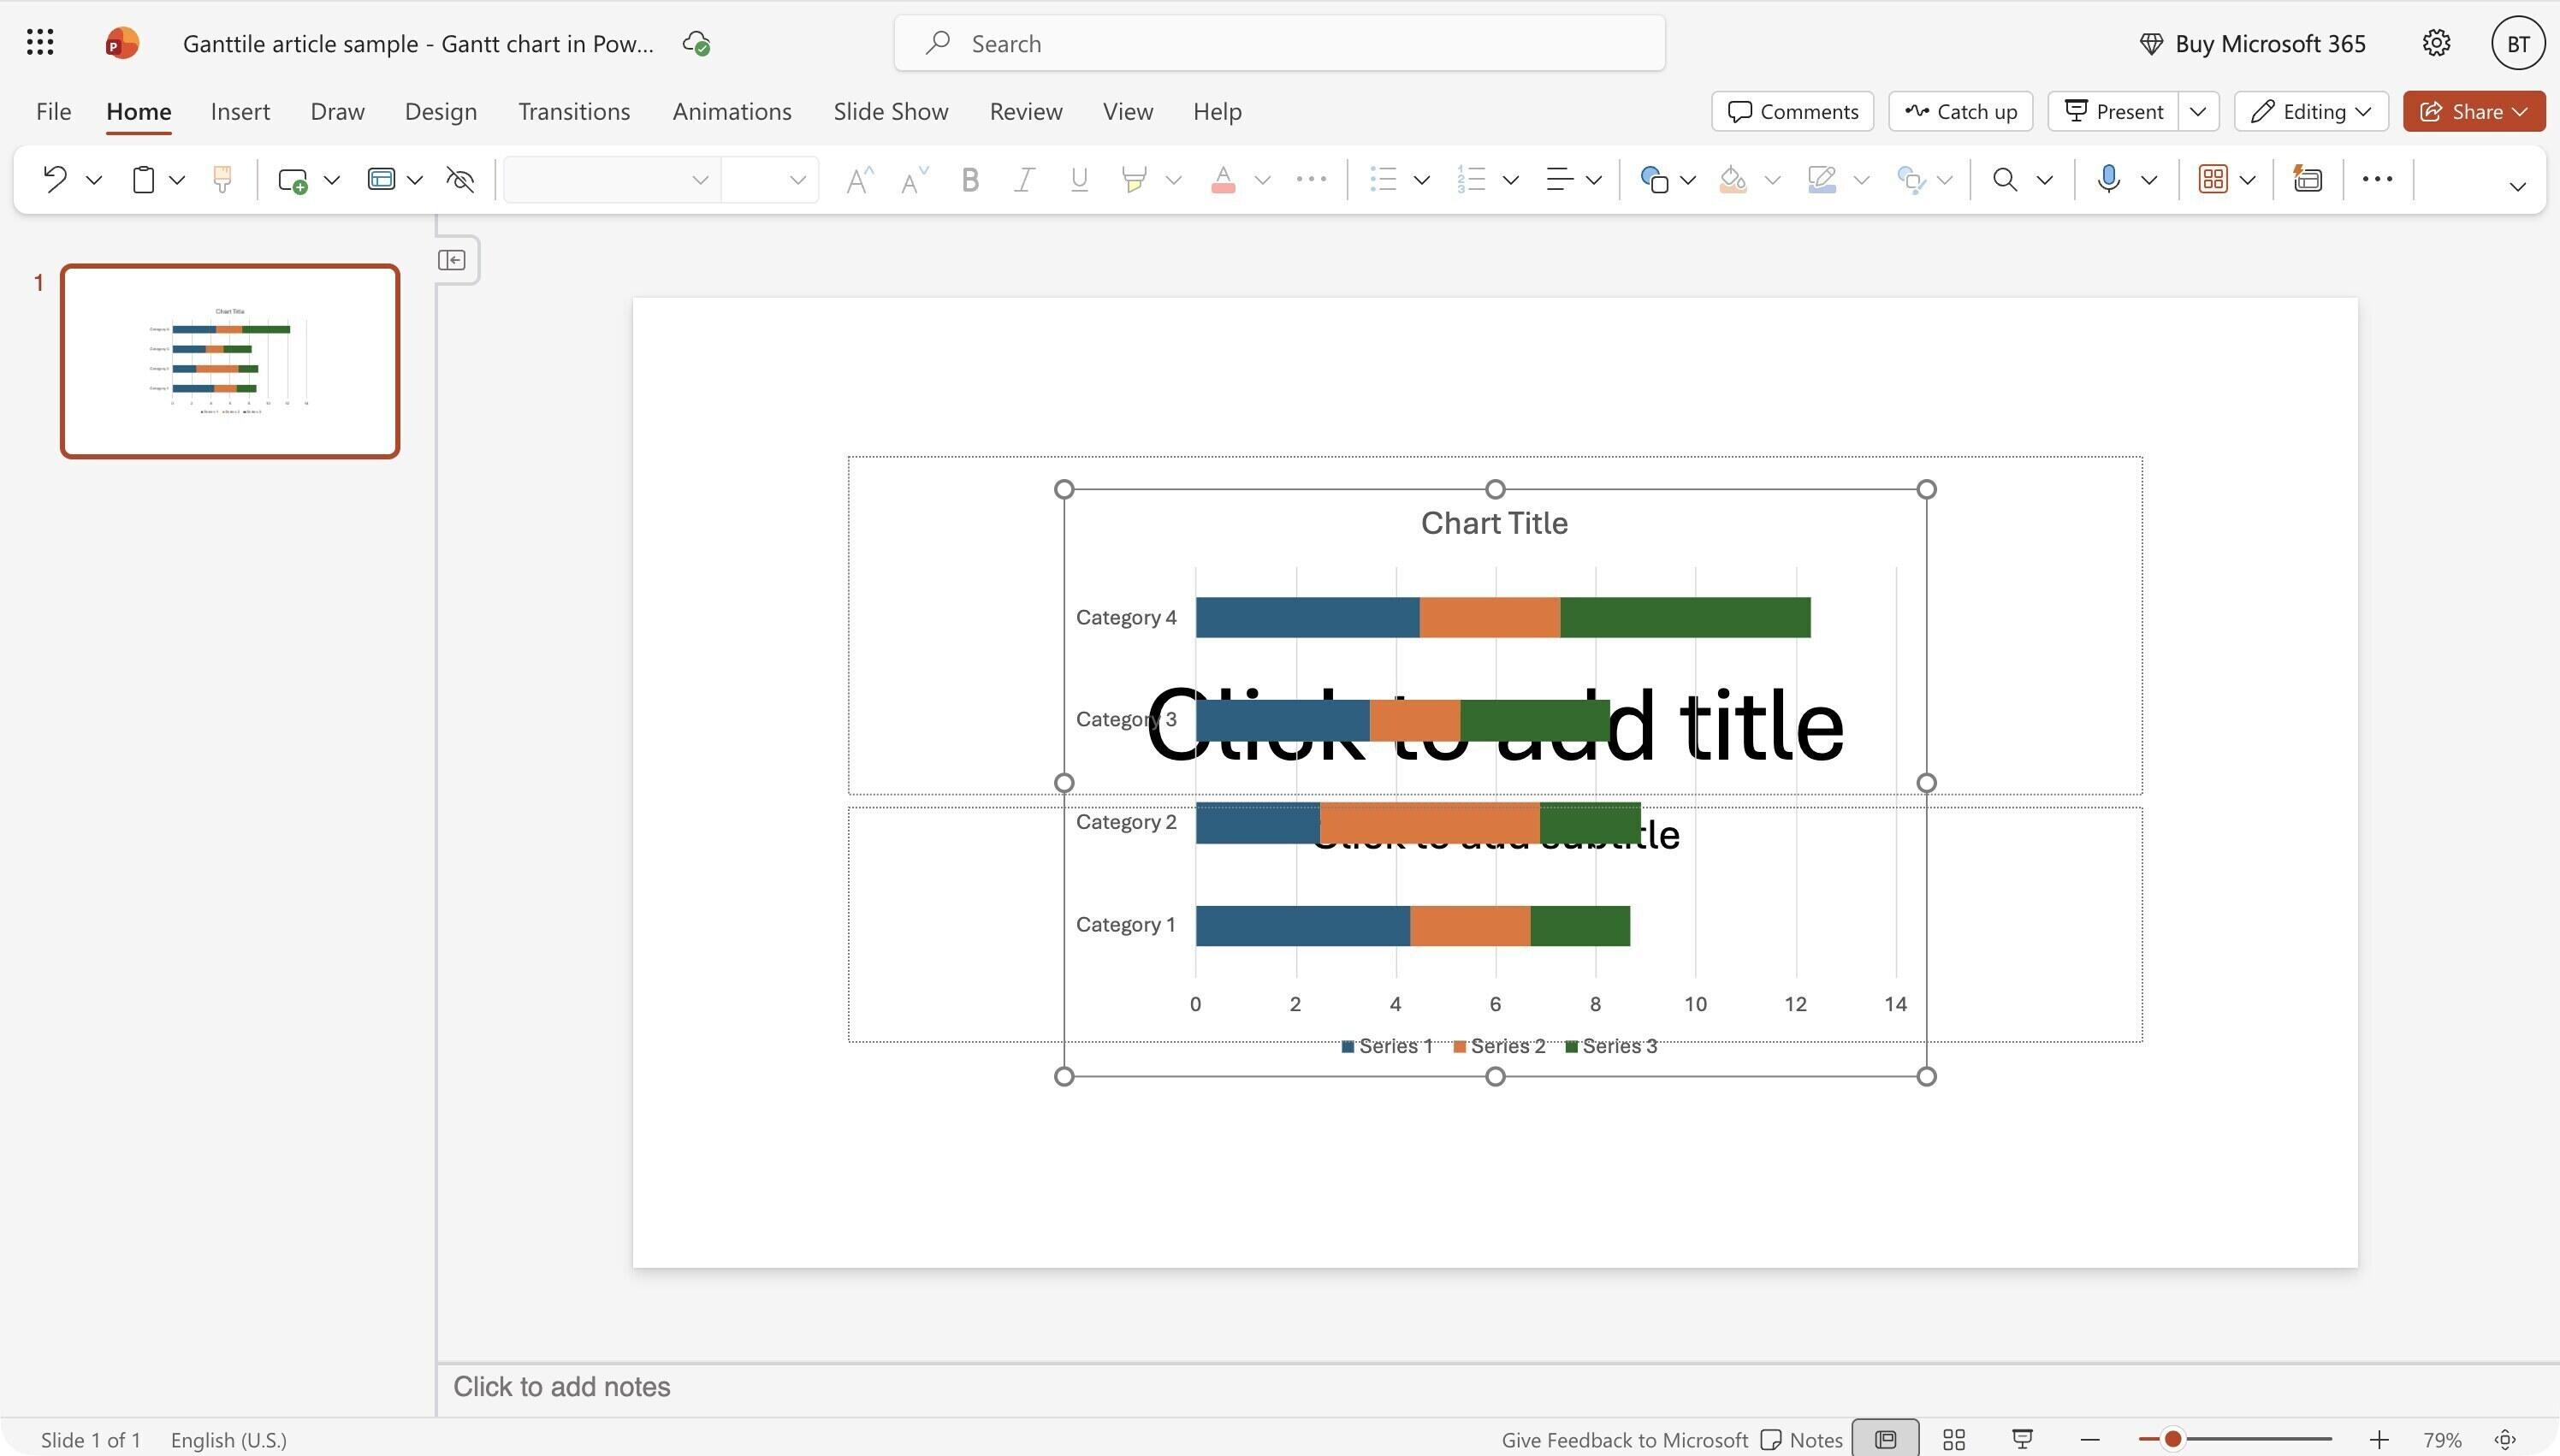Open the font size combo box
2560x1456 pixels.
pos(769,180)
